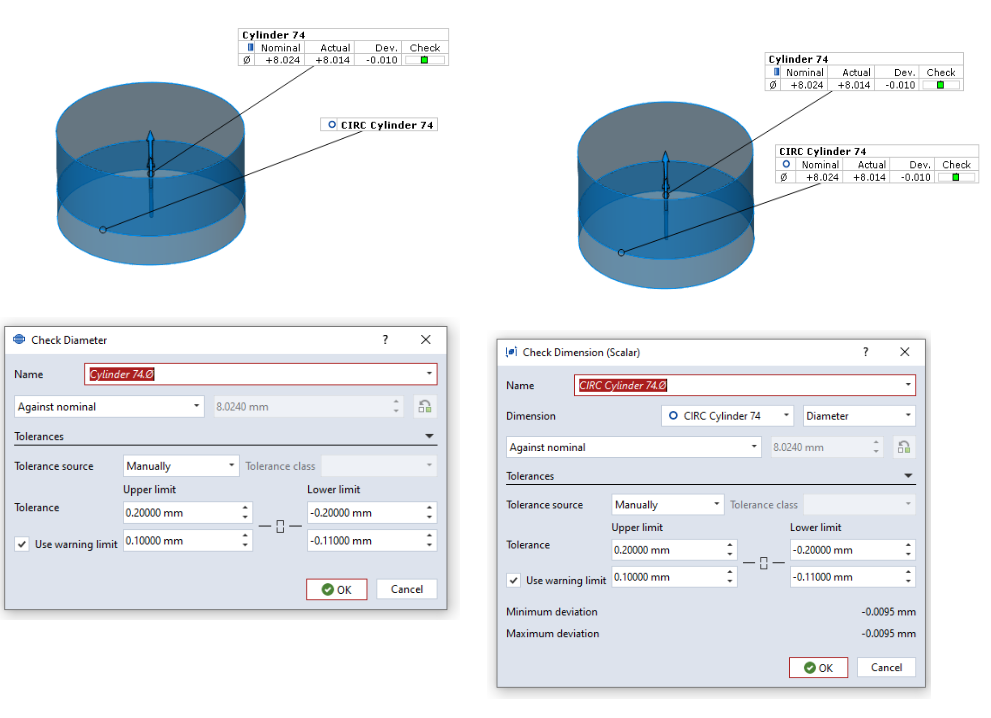Click the help question mark in Check Diameter
This screenshot has width=991, height=718.
coord(385,340)
